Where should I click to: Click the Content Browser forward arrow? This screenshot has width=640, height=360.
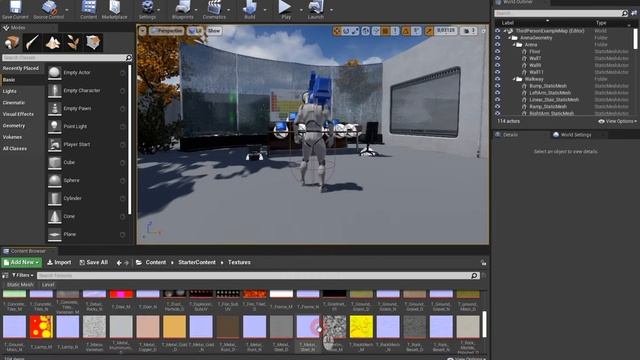pyautogui.click(x=127, y=263)
